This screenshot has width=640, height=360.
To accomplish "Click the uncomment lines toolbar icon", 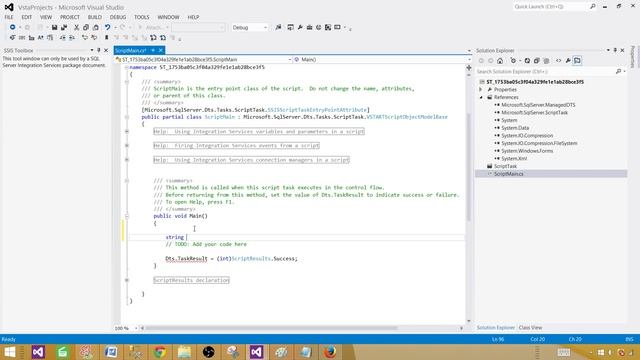I will 94,38.
